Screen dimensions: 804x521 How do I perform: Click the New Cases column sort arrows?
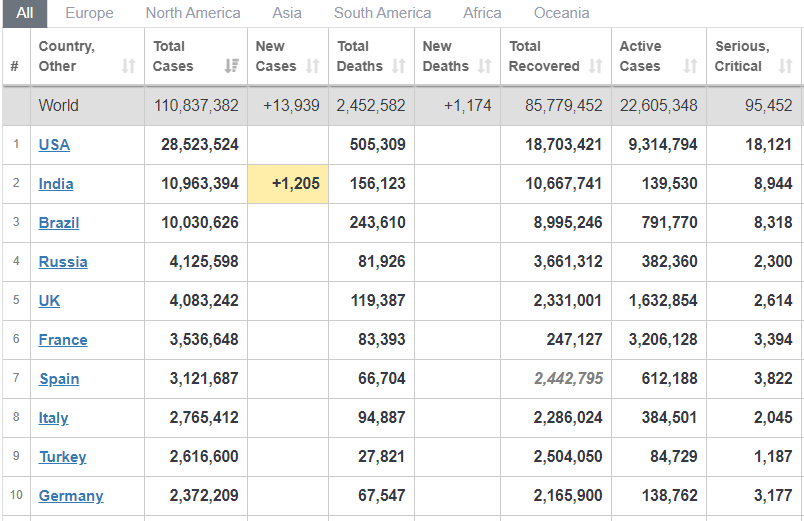click(312, 67)
